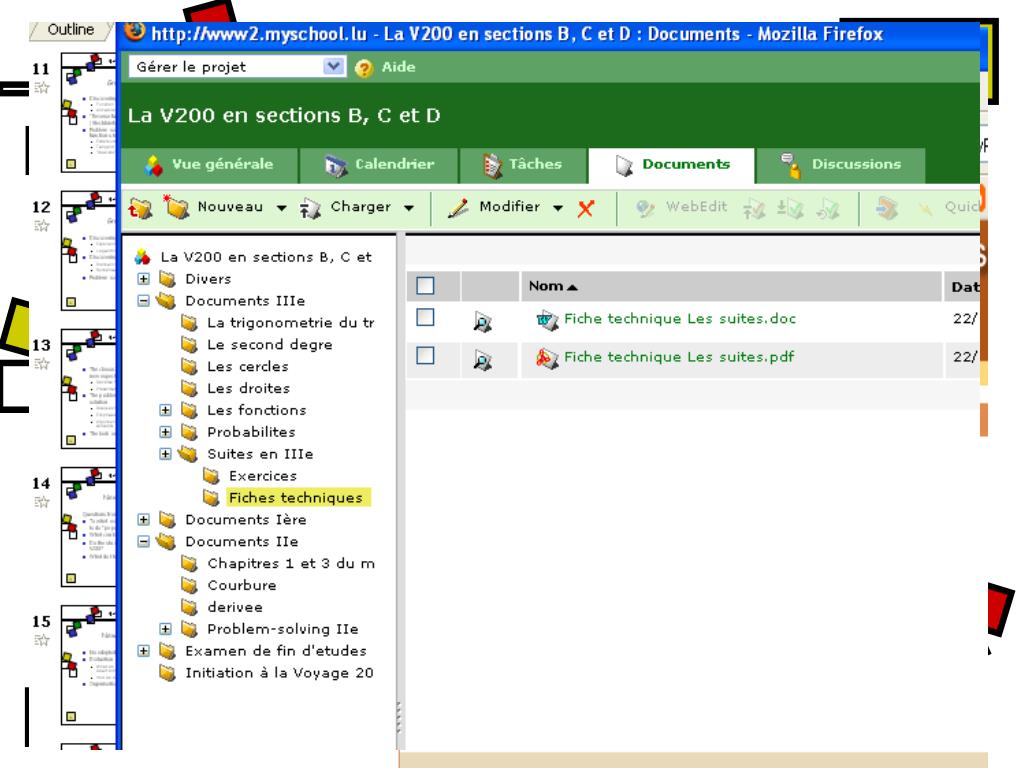Click the Calendrier tab calendar icon
1024x768 pixels.
click(x=335, y=166)
